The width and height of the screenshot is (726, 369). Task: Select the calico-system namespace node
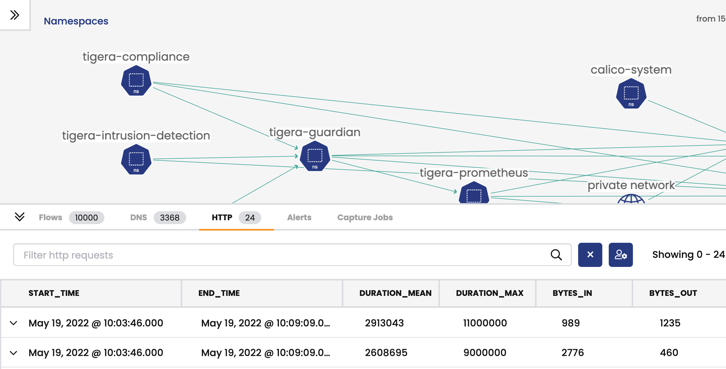click(631, 94)
